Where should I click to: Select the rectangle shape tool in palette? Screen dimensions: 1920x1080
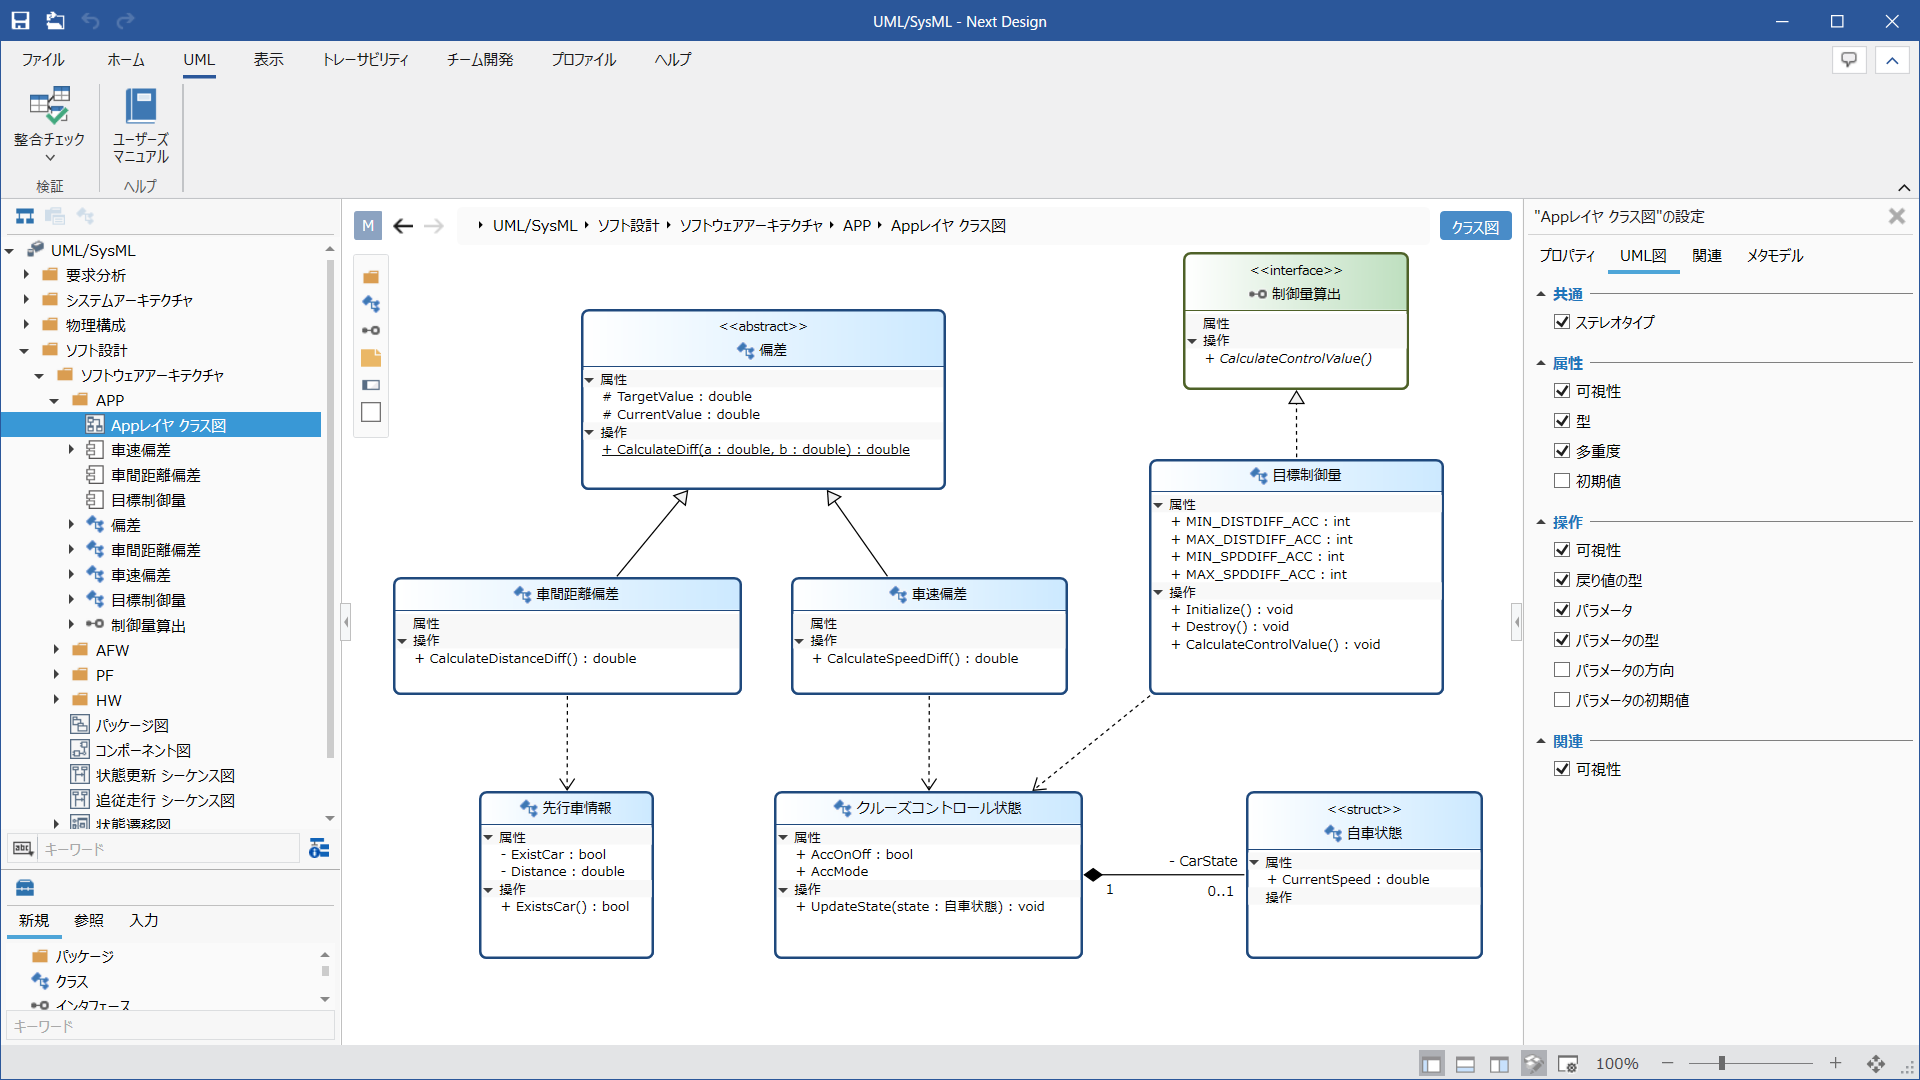click(x=371, y=412)
